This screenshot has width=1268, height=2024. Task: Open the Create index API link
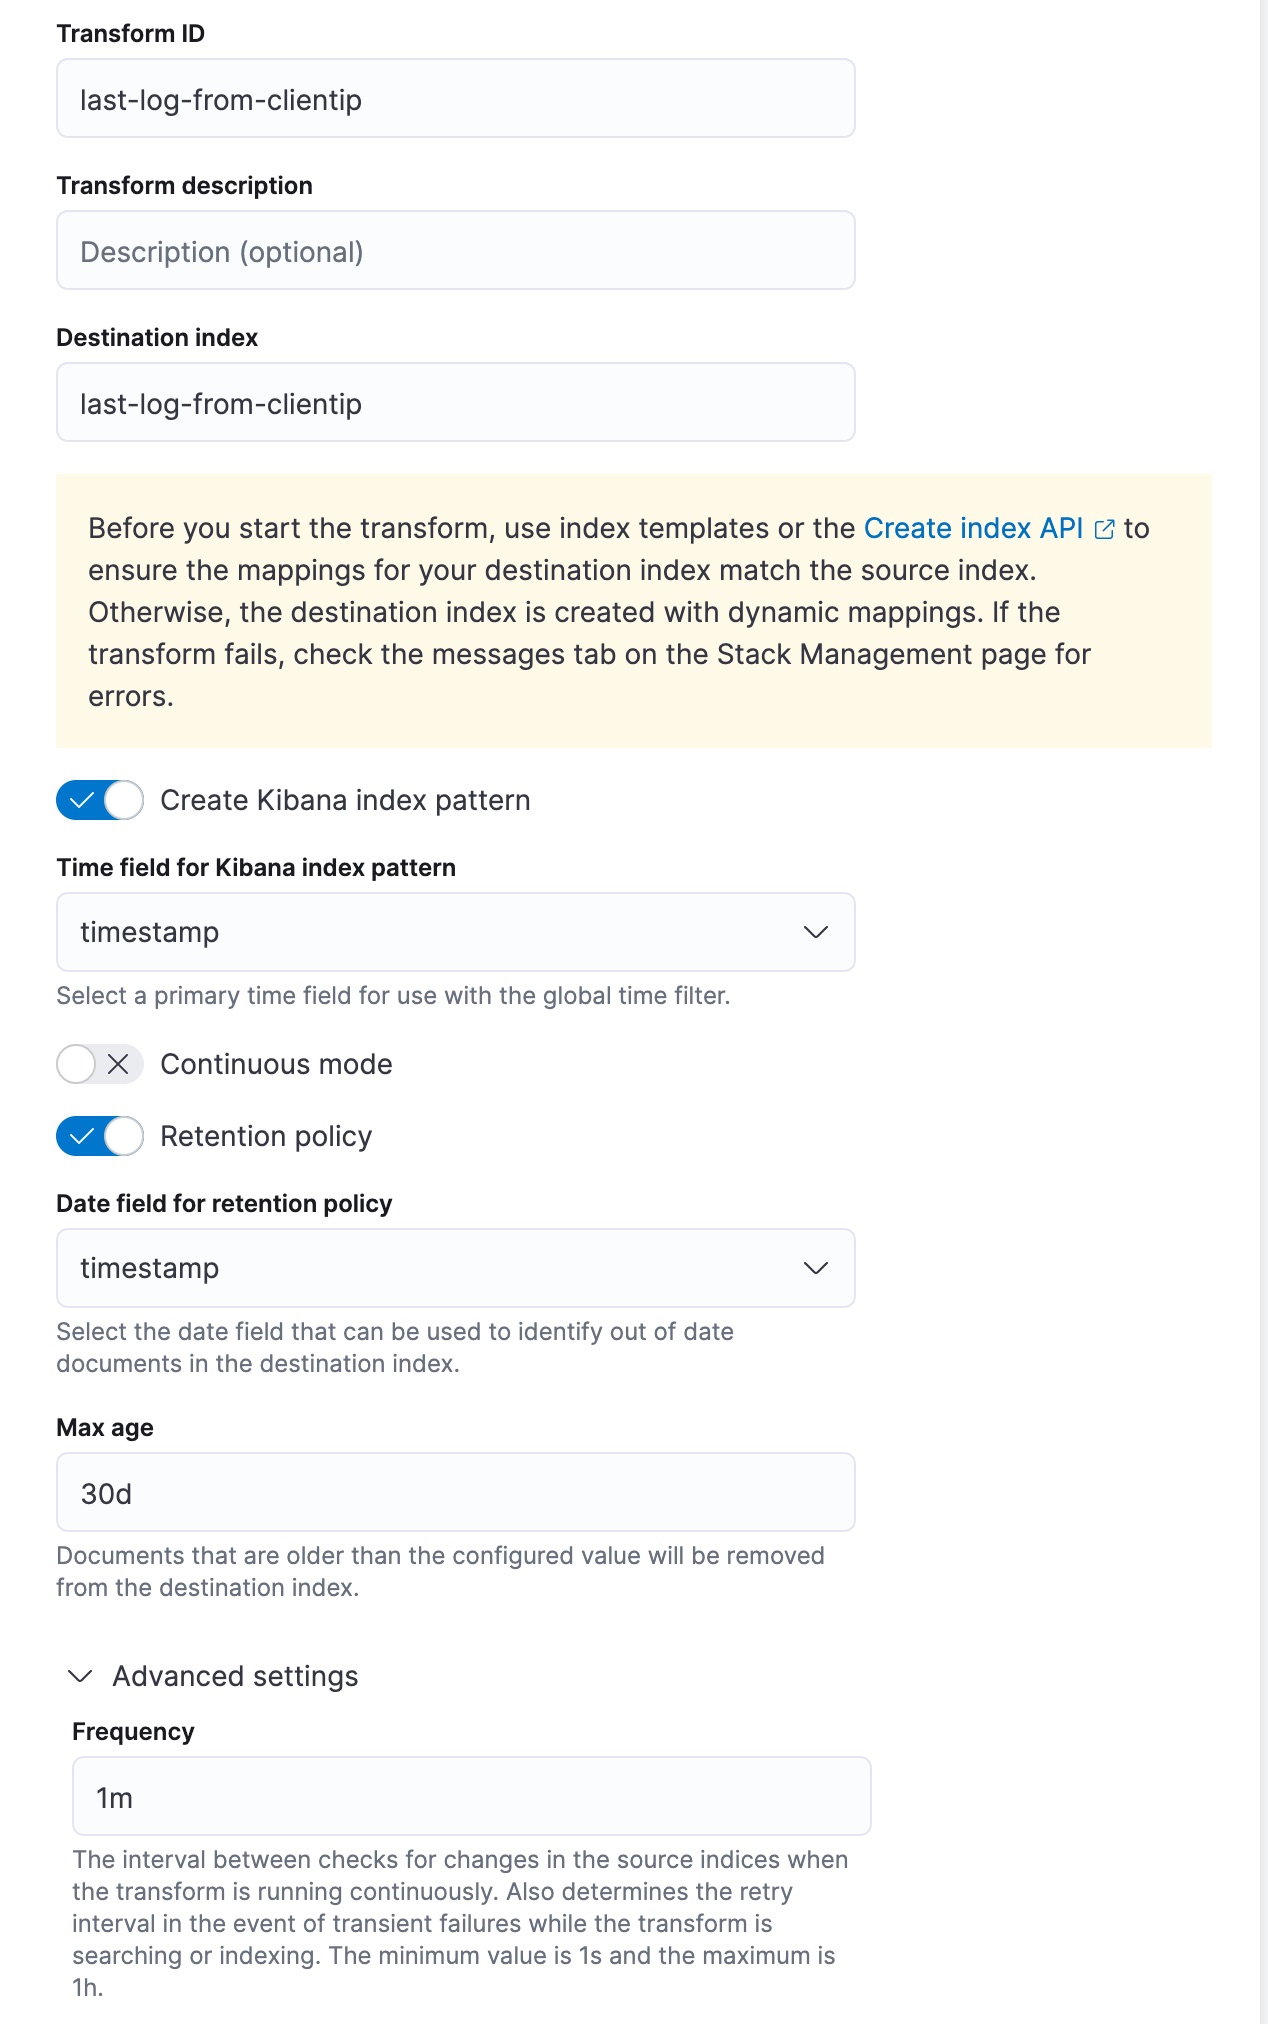tap(973, 529)
